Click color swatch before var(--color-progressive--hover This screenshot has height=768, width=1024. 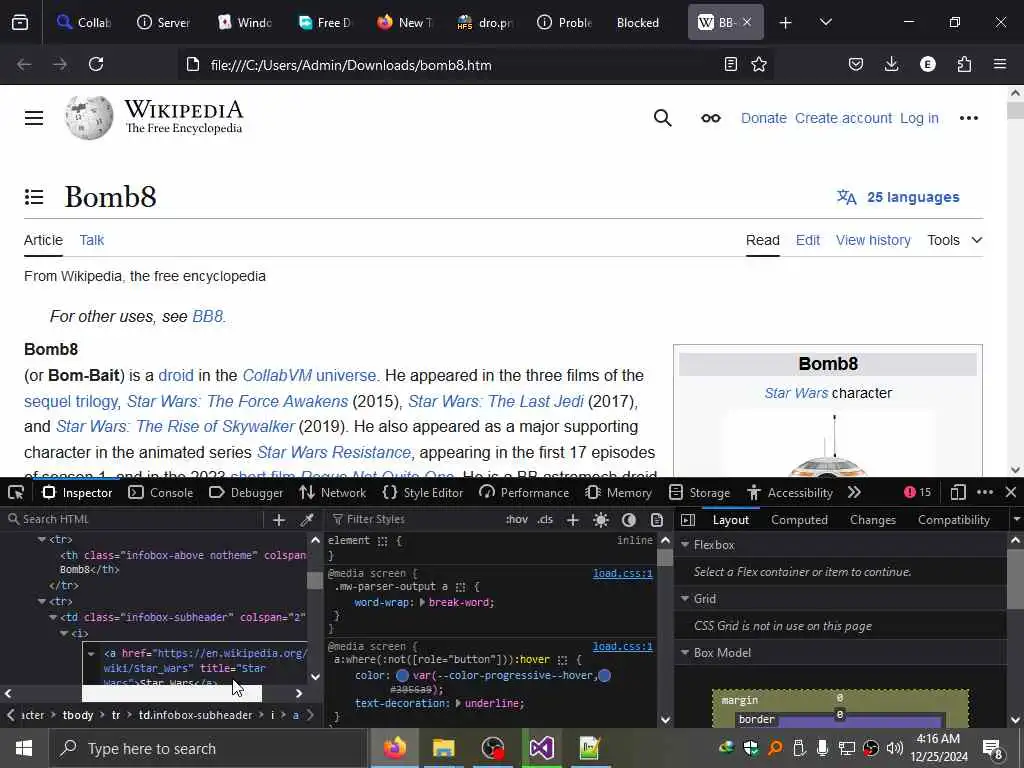402,675
